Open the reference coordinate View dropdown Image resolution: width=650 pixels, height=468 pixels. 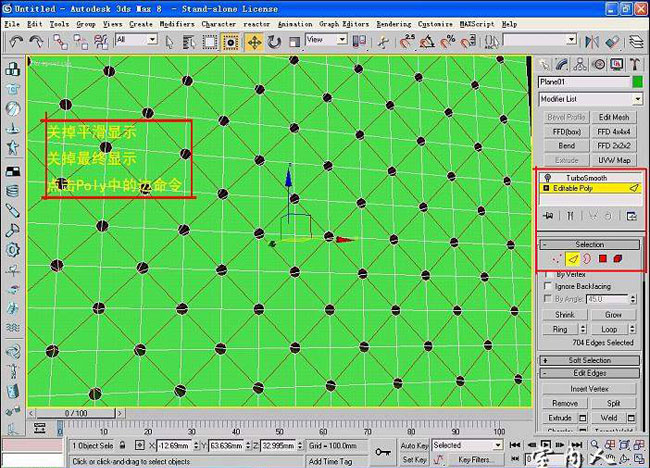click(326, 39)
